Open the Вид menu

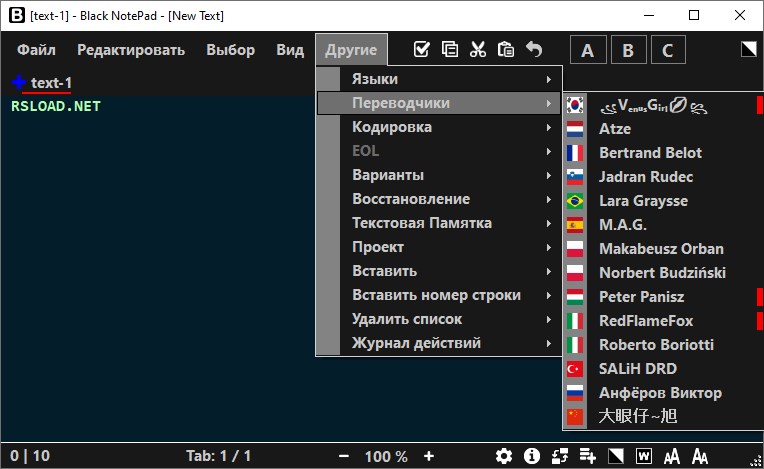pos(290,50)
